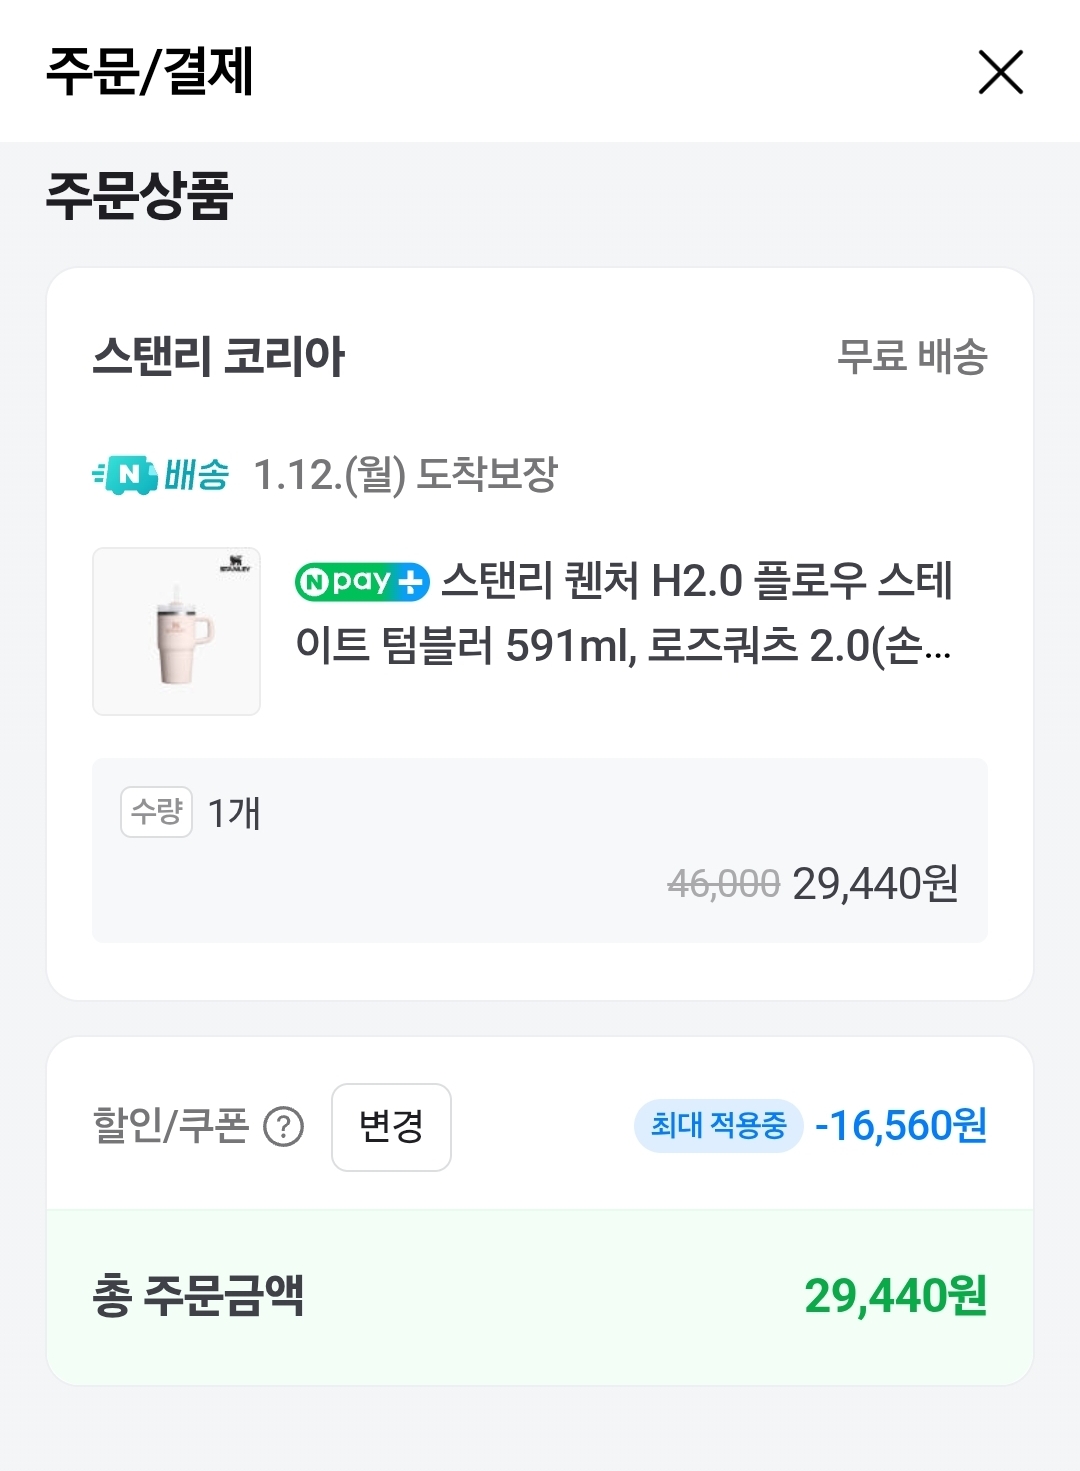The image size is (1080, 1471).
Task: Tap the 1.12.(월) 도착보장 arrival guarantee text
Action: click(x=405, y=475)
